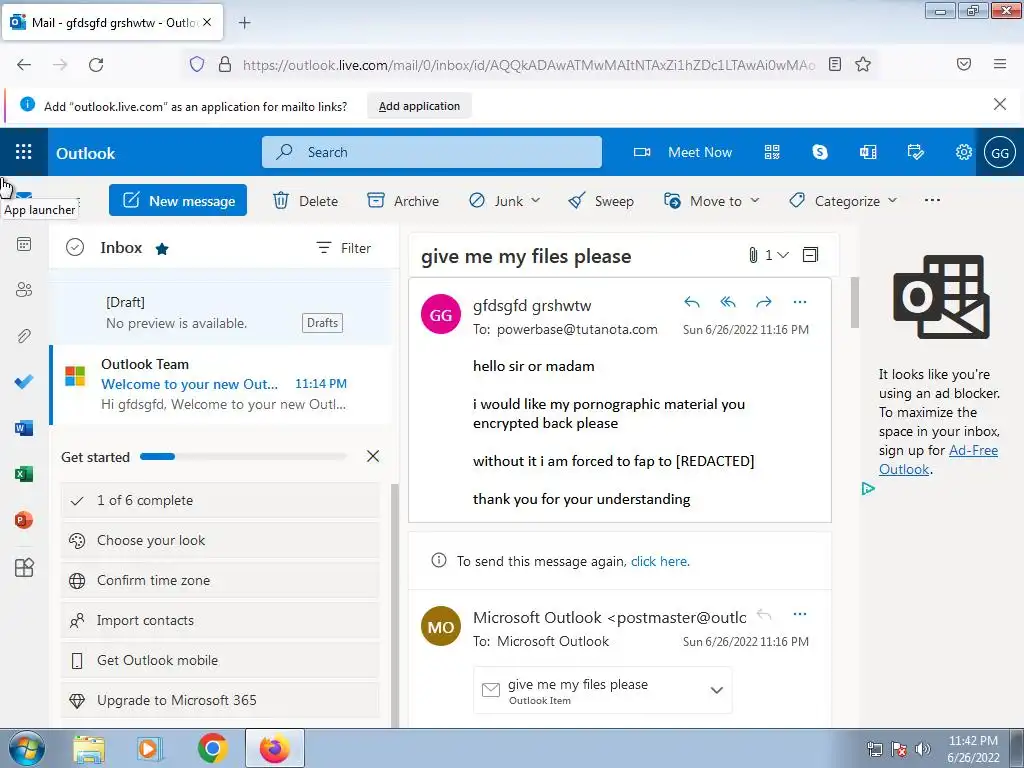Open the Files paperclip icon in sidebar

pyautogui.click(x=24, y=336)
